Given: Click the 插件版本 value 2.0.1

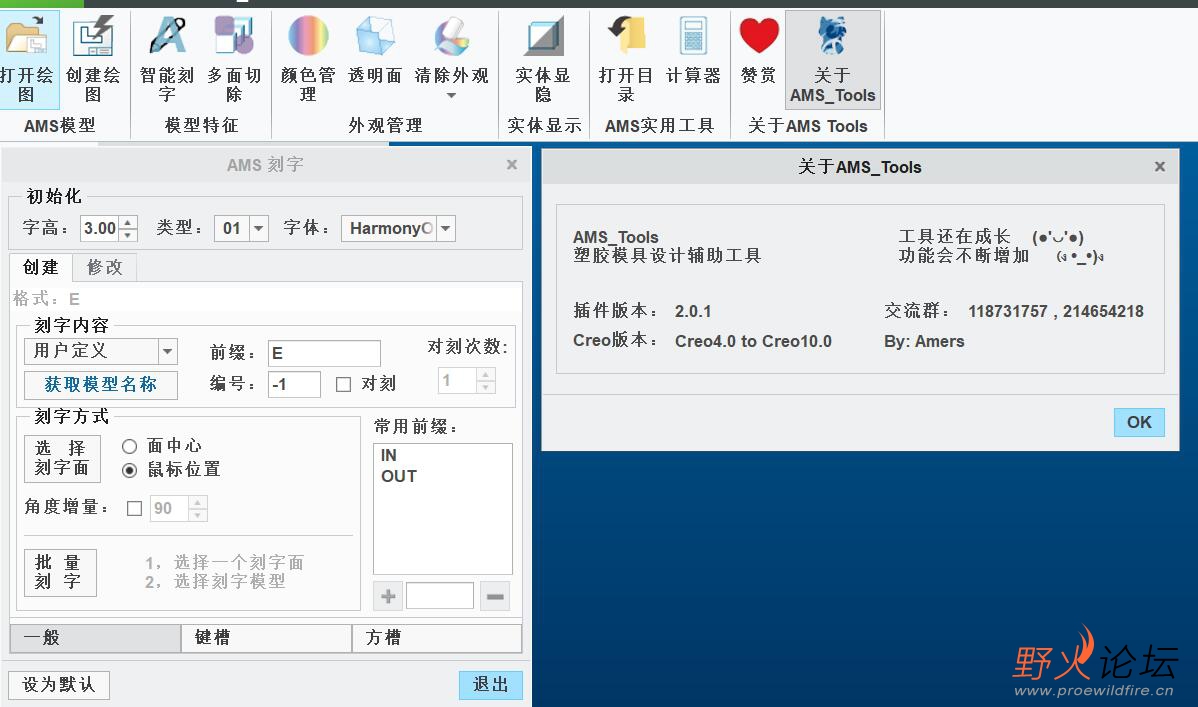Looking at the screenshot, I should pyautogui.click(x=693, y=311).
